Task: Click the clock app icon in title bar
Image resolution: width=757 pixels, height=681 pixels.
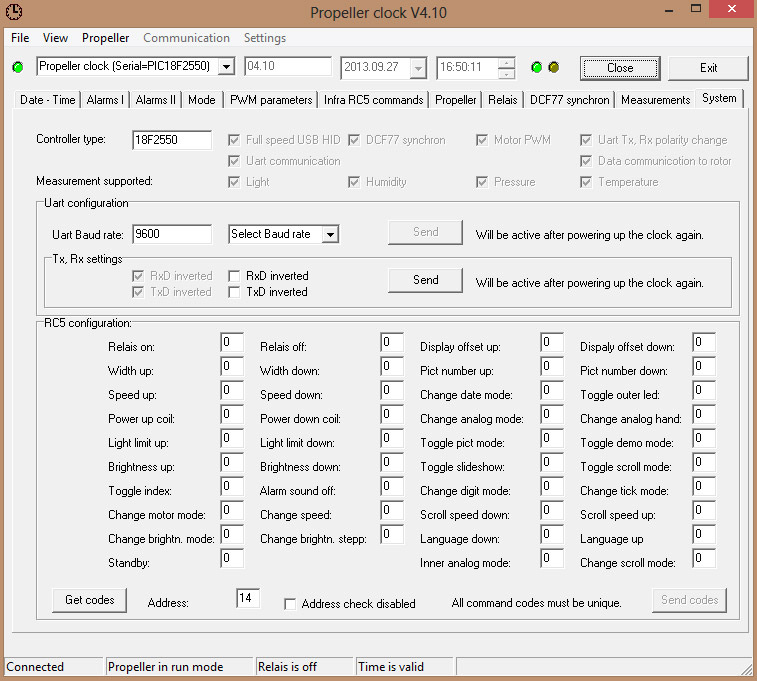Action: click(x=14, y=12)
